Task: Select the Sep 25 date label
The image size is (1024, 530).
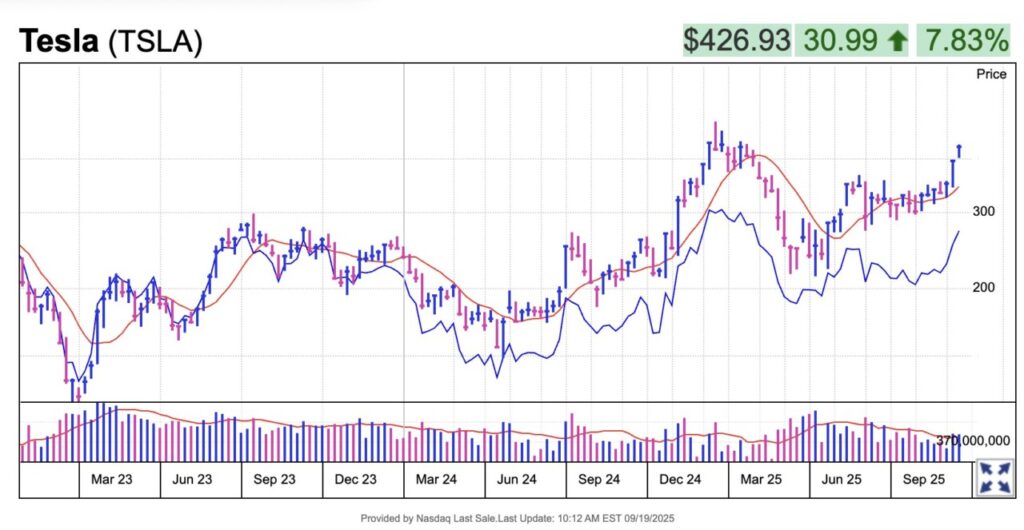Action: [x=923, y=479]
